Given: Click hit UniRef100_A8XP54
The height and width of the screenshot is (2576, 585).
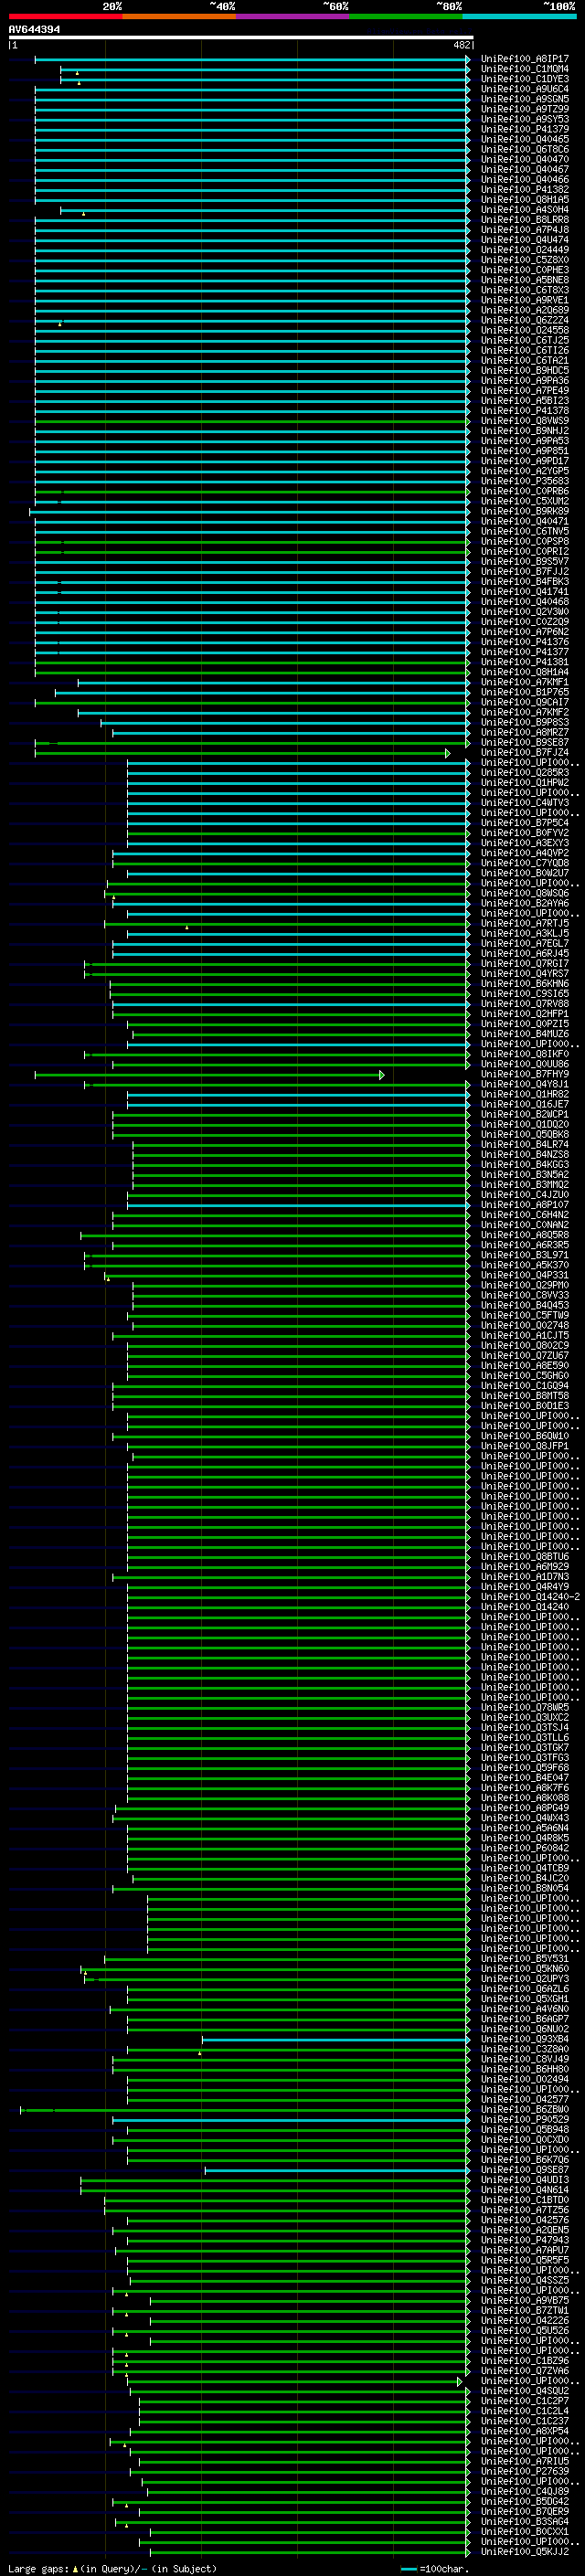Looking at the screenshot, I should tap(524, 2431).
